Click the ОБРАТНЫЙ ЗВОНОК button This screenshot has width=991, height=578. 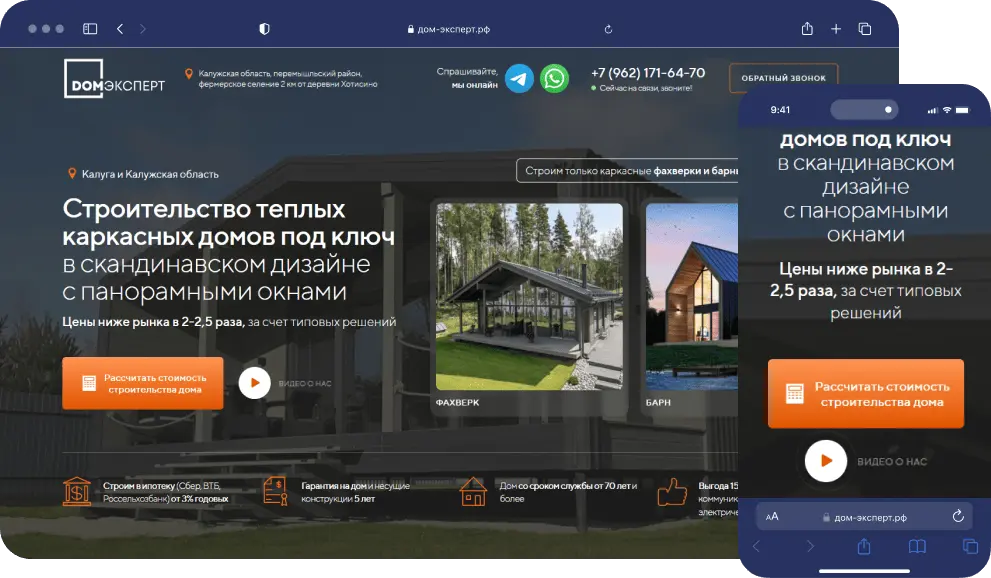coord(783,78)
